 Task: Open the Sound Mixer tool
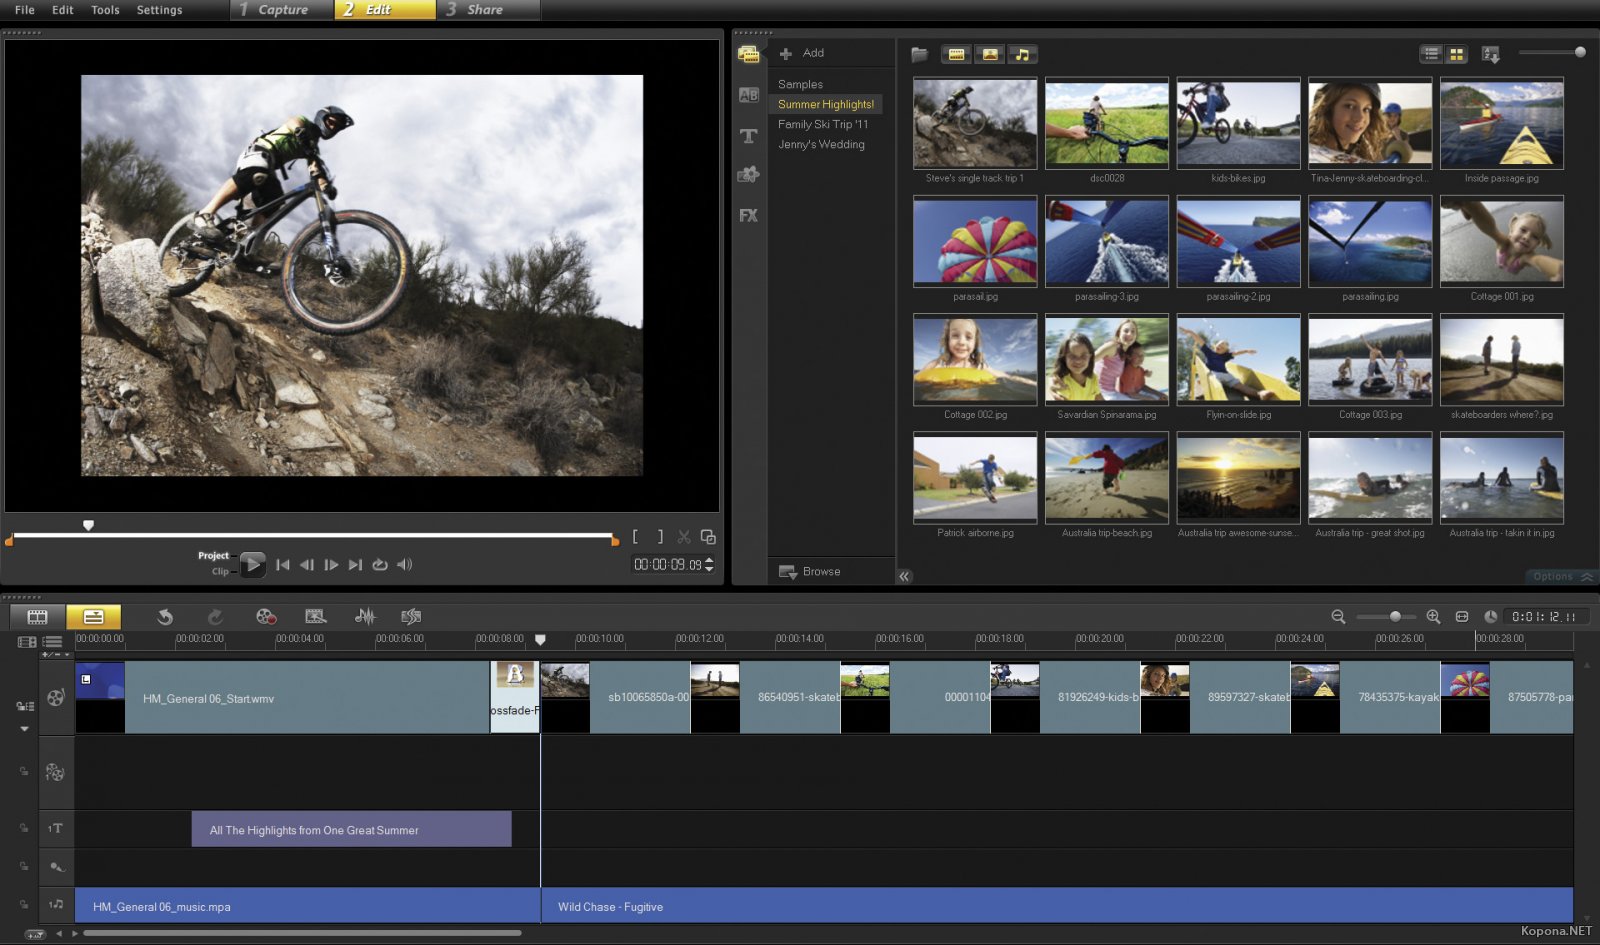367,616
